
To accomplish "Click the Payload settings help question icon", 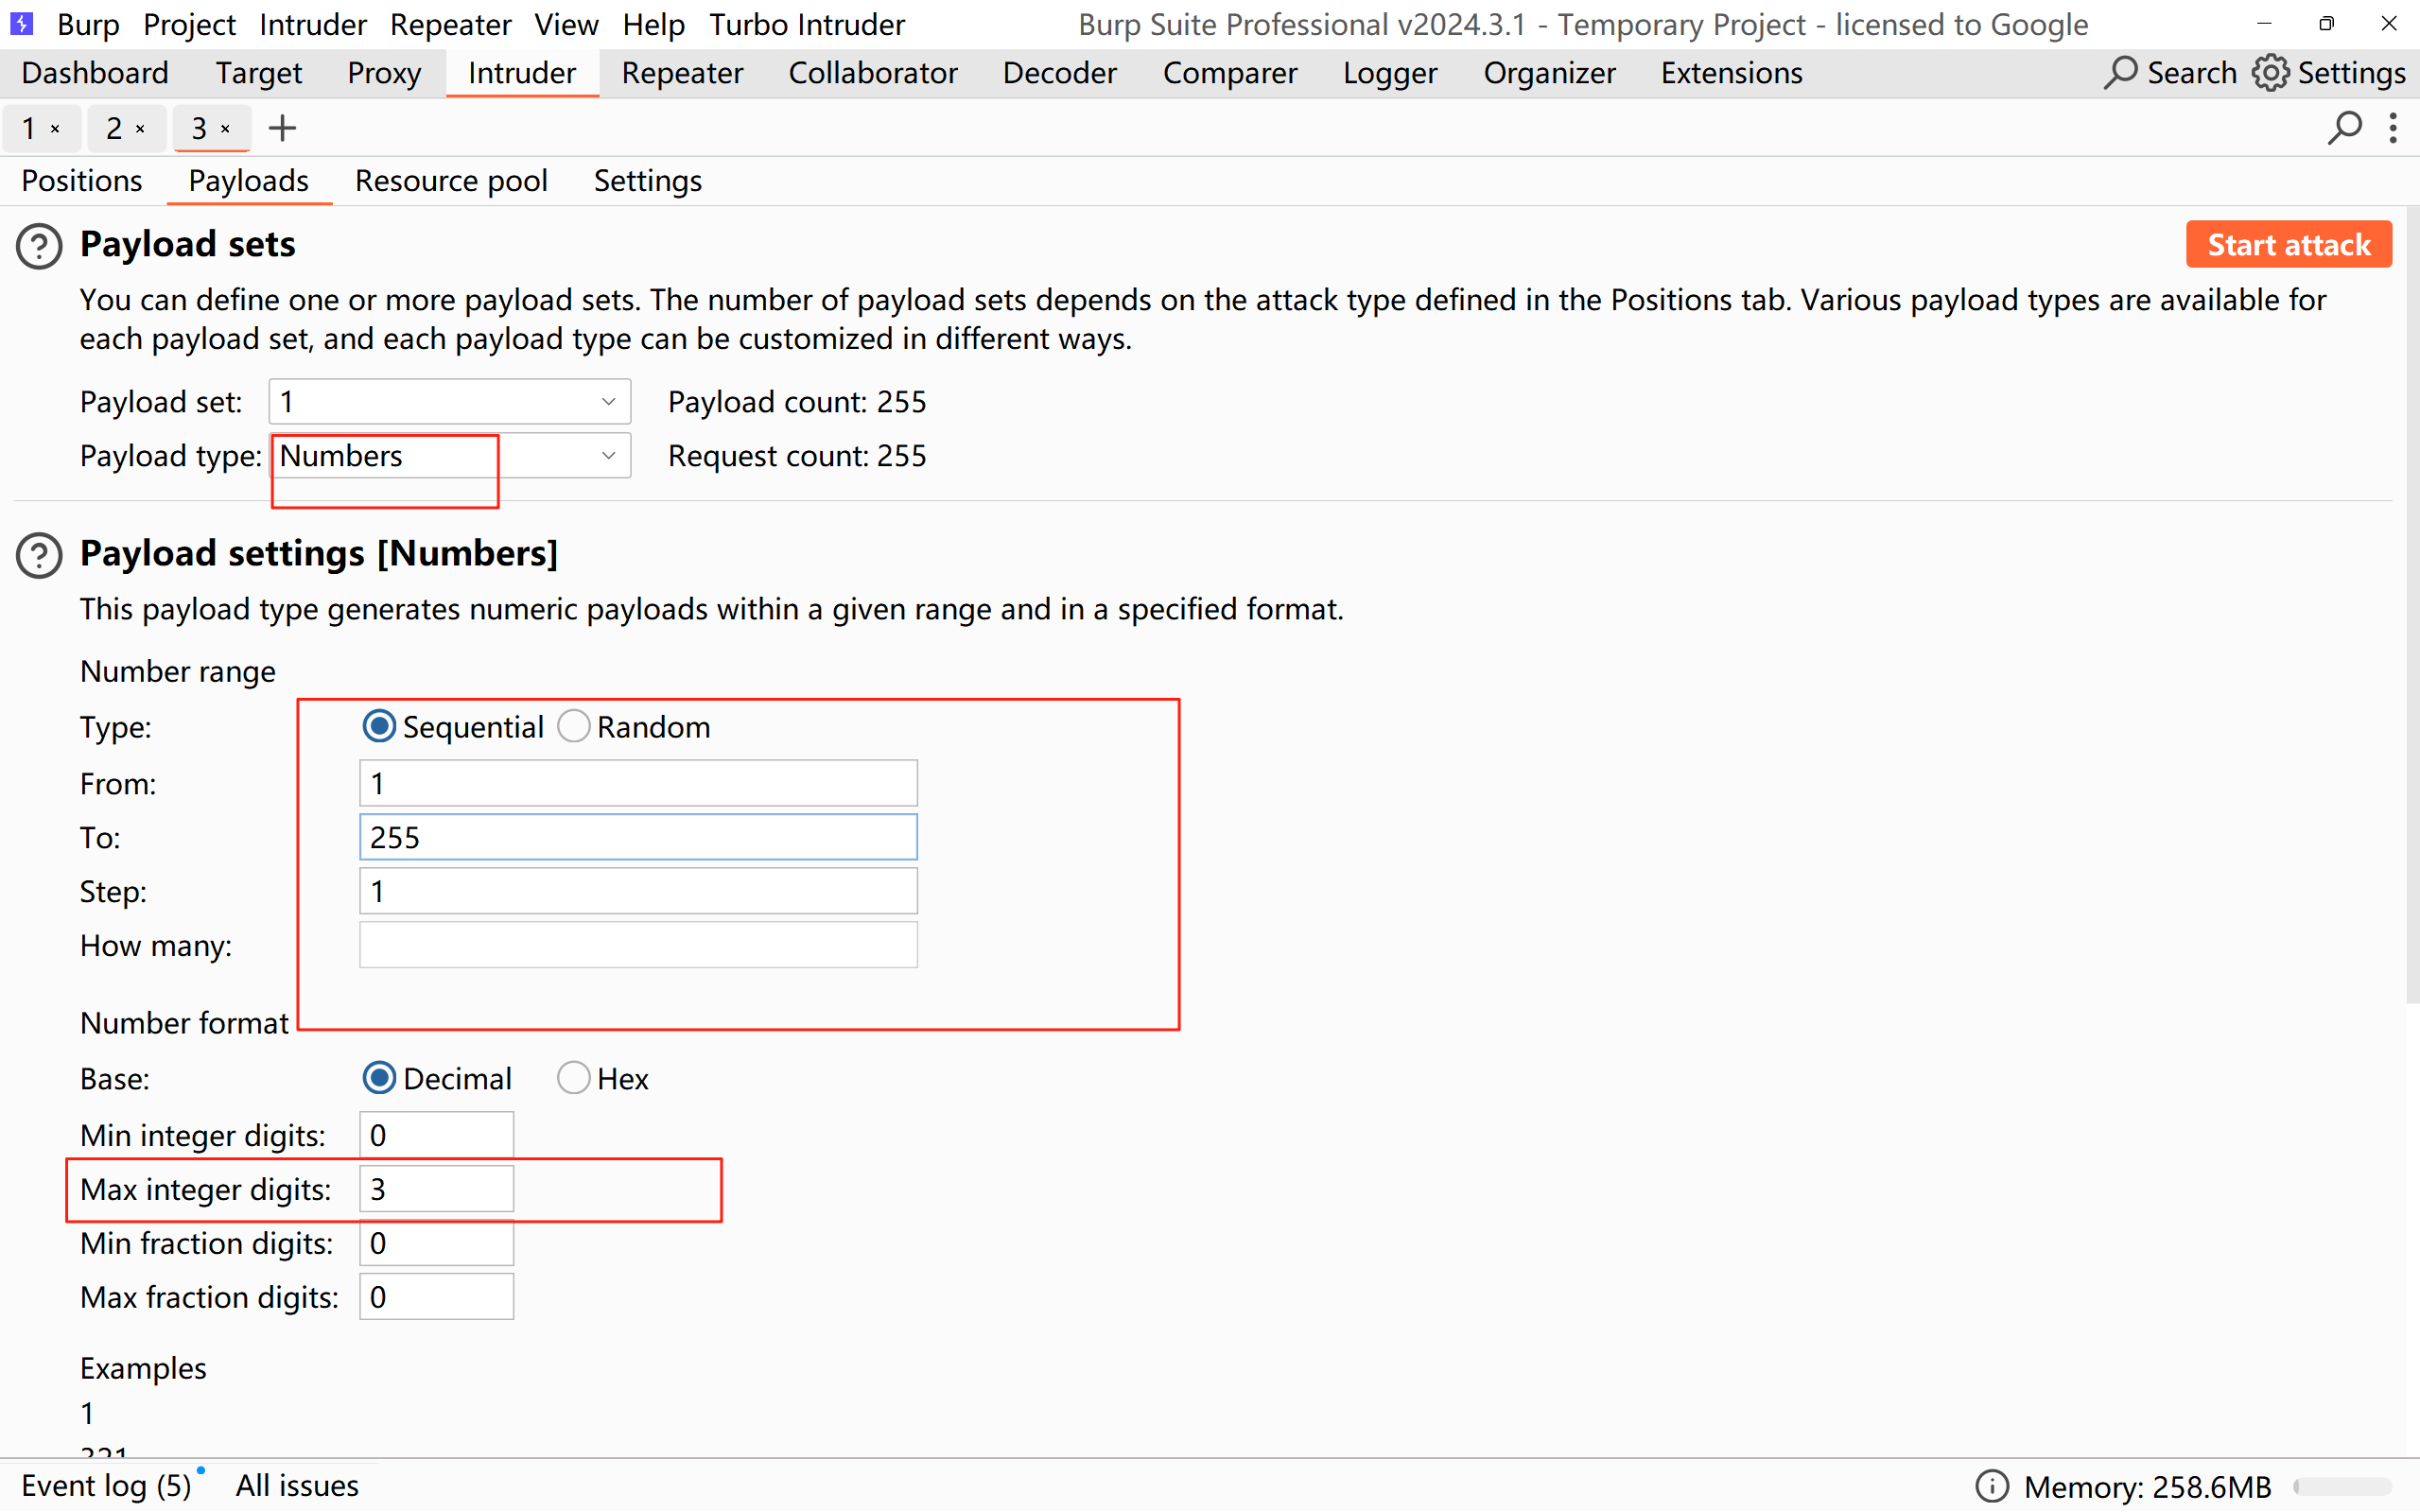I will 40,555.
